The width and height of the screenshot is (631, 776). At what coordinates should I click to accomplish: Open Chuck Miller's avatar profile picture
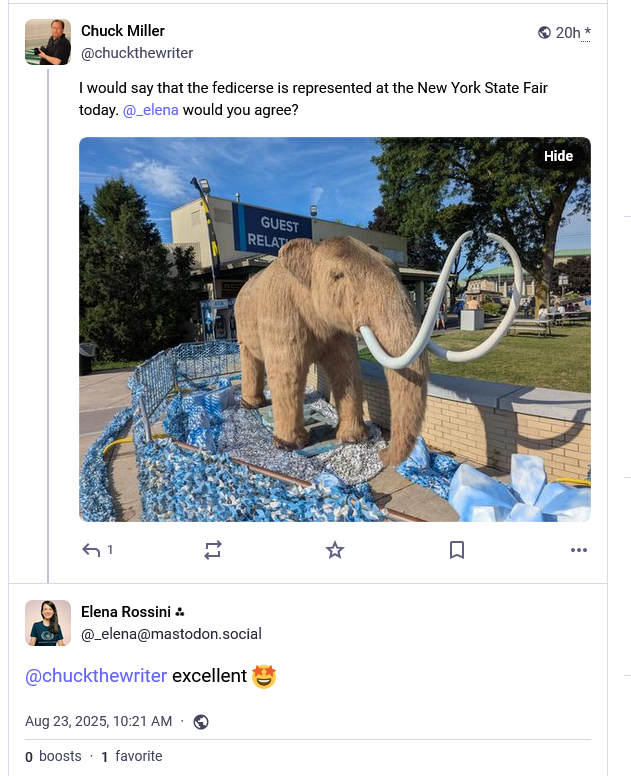(48, 42)
